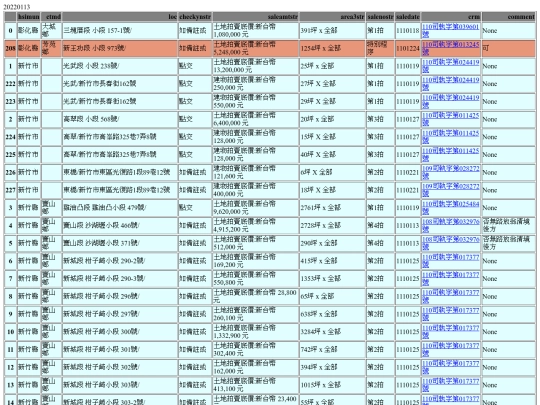Select price cell containing 1,332,900 元

pos(256,332)
